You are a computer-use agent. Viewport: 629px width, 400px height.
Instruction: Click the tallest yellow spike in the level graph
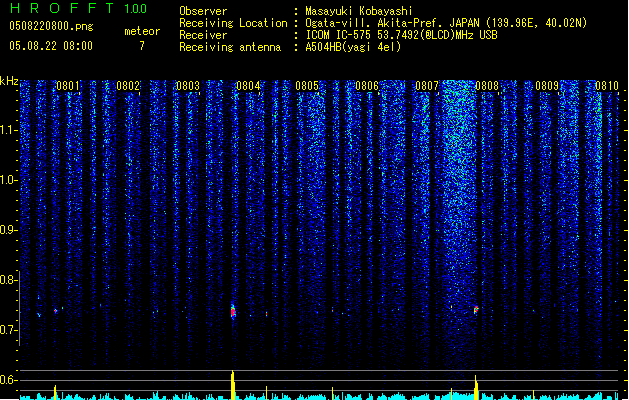point(233,385)
